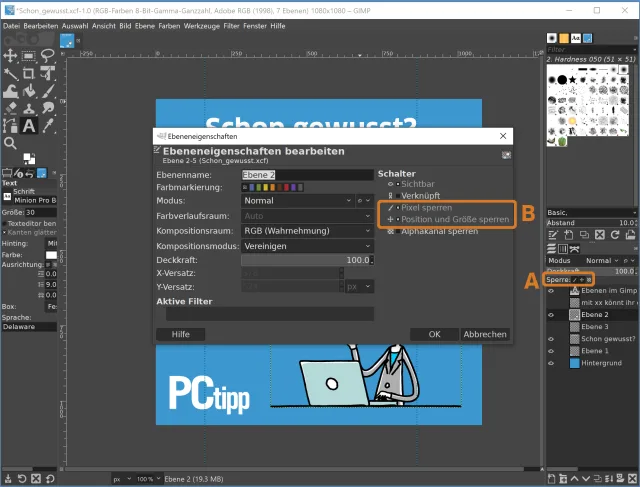Image resolution: width=640 pixels, height=487 pixels.
Task: Open status bar px unit dropdown
Action: [x=122, y=479]
